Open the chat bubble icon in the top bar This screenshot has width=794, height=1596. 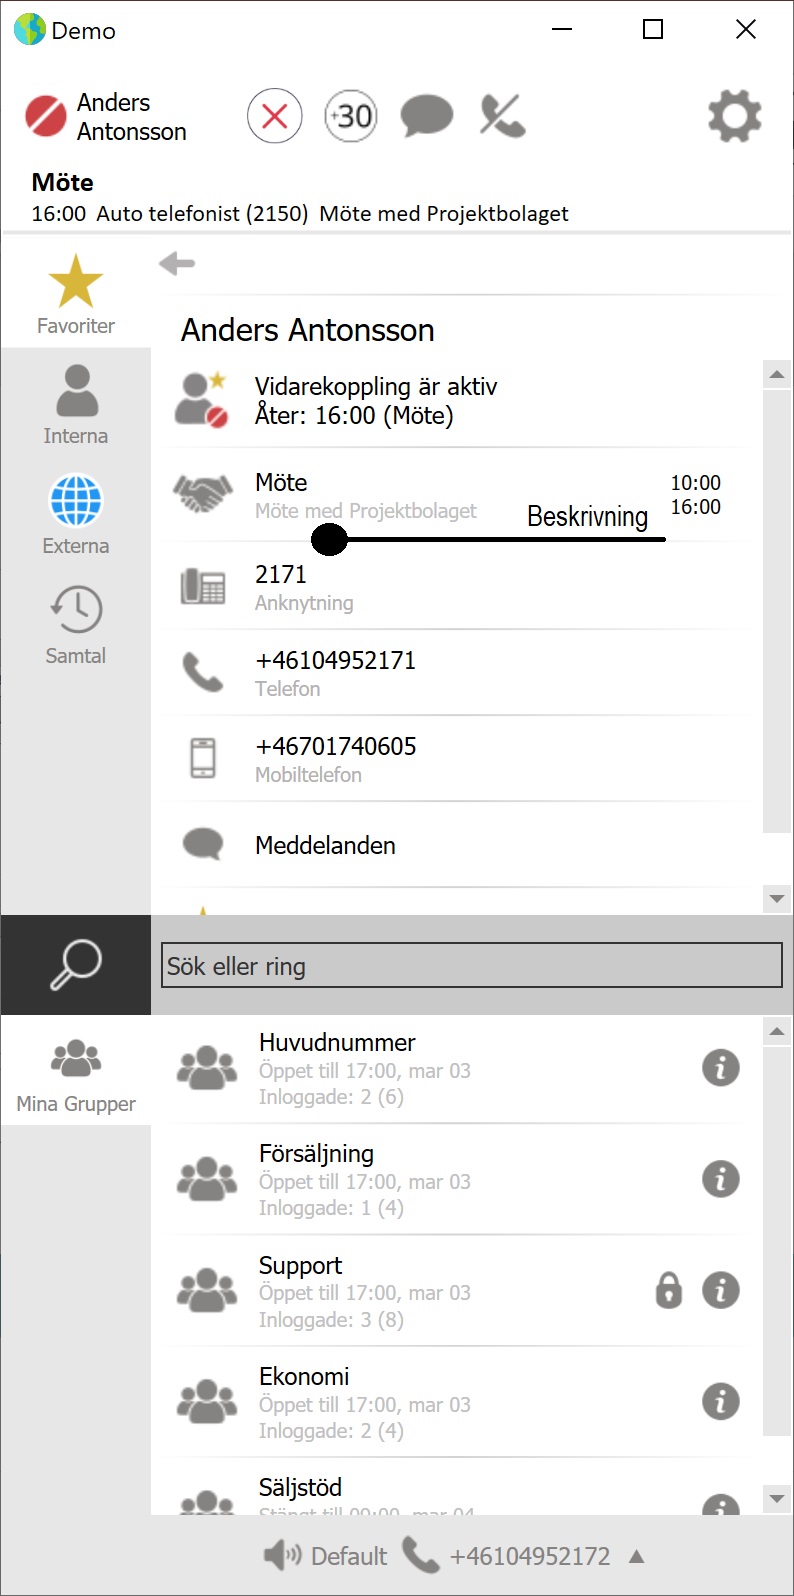[x=427, y=117]
